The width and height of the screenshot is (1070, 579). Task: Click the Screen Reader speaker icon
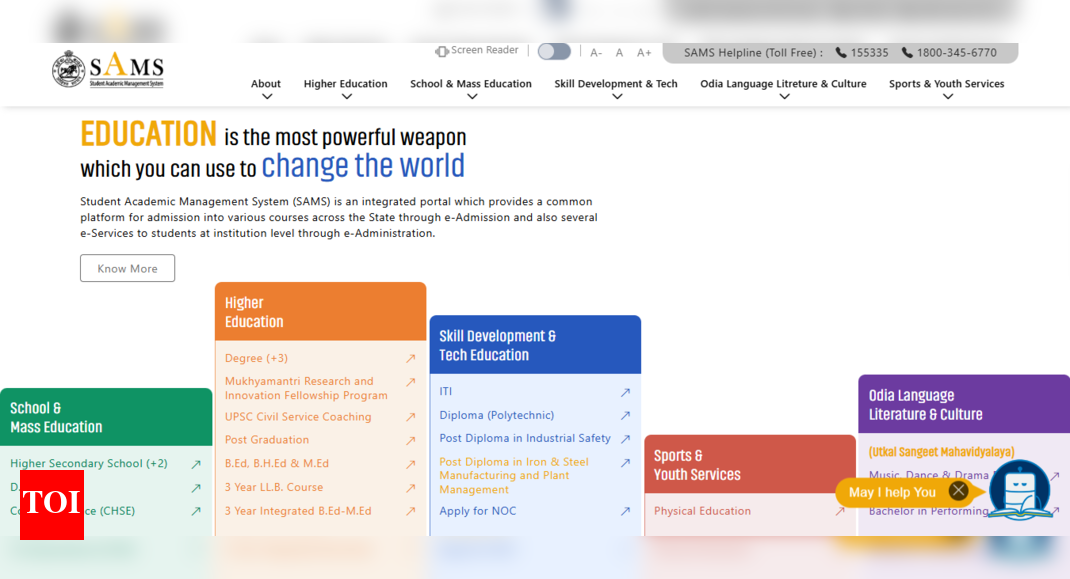[442, 51]
